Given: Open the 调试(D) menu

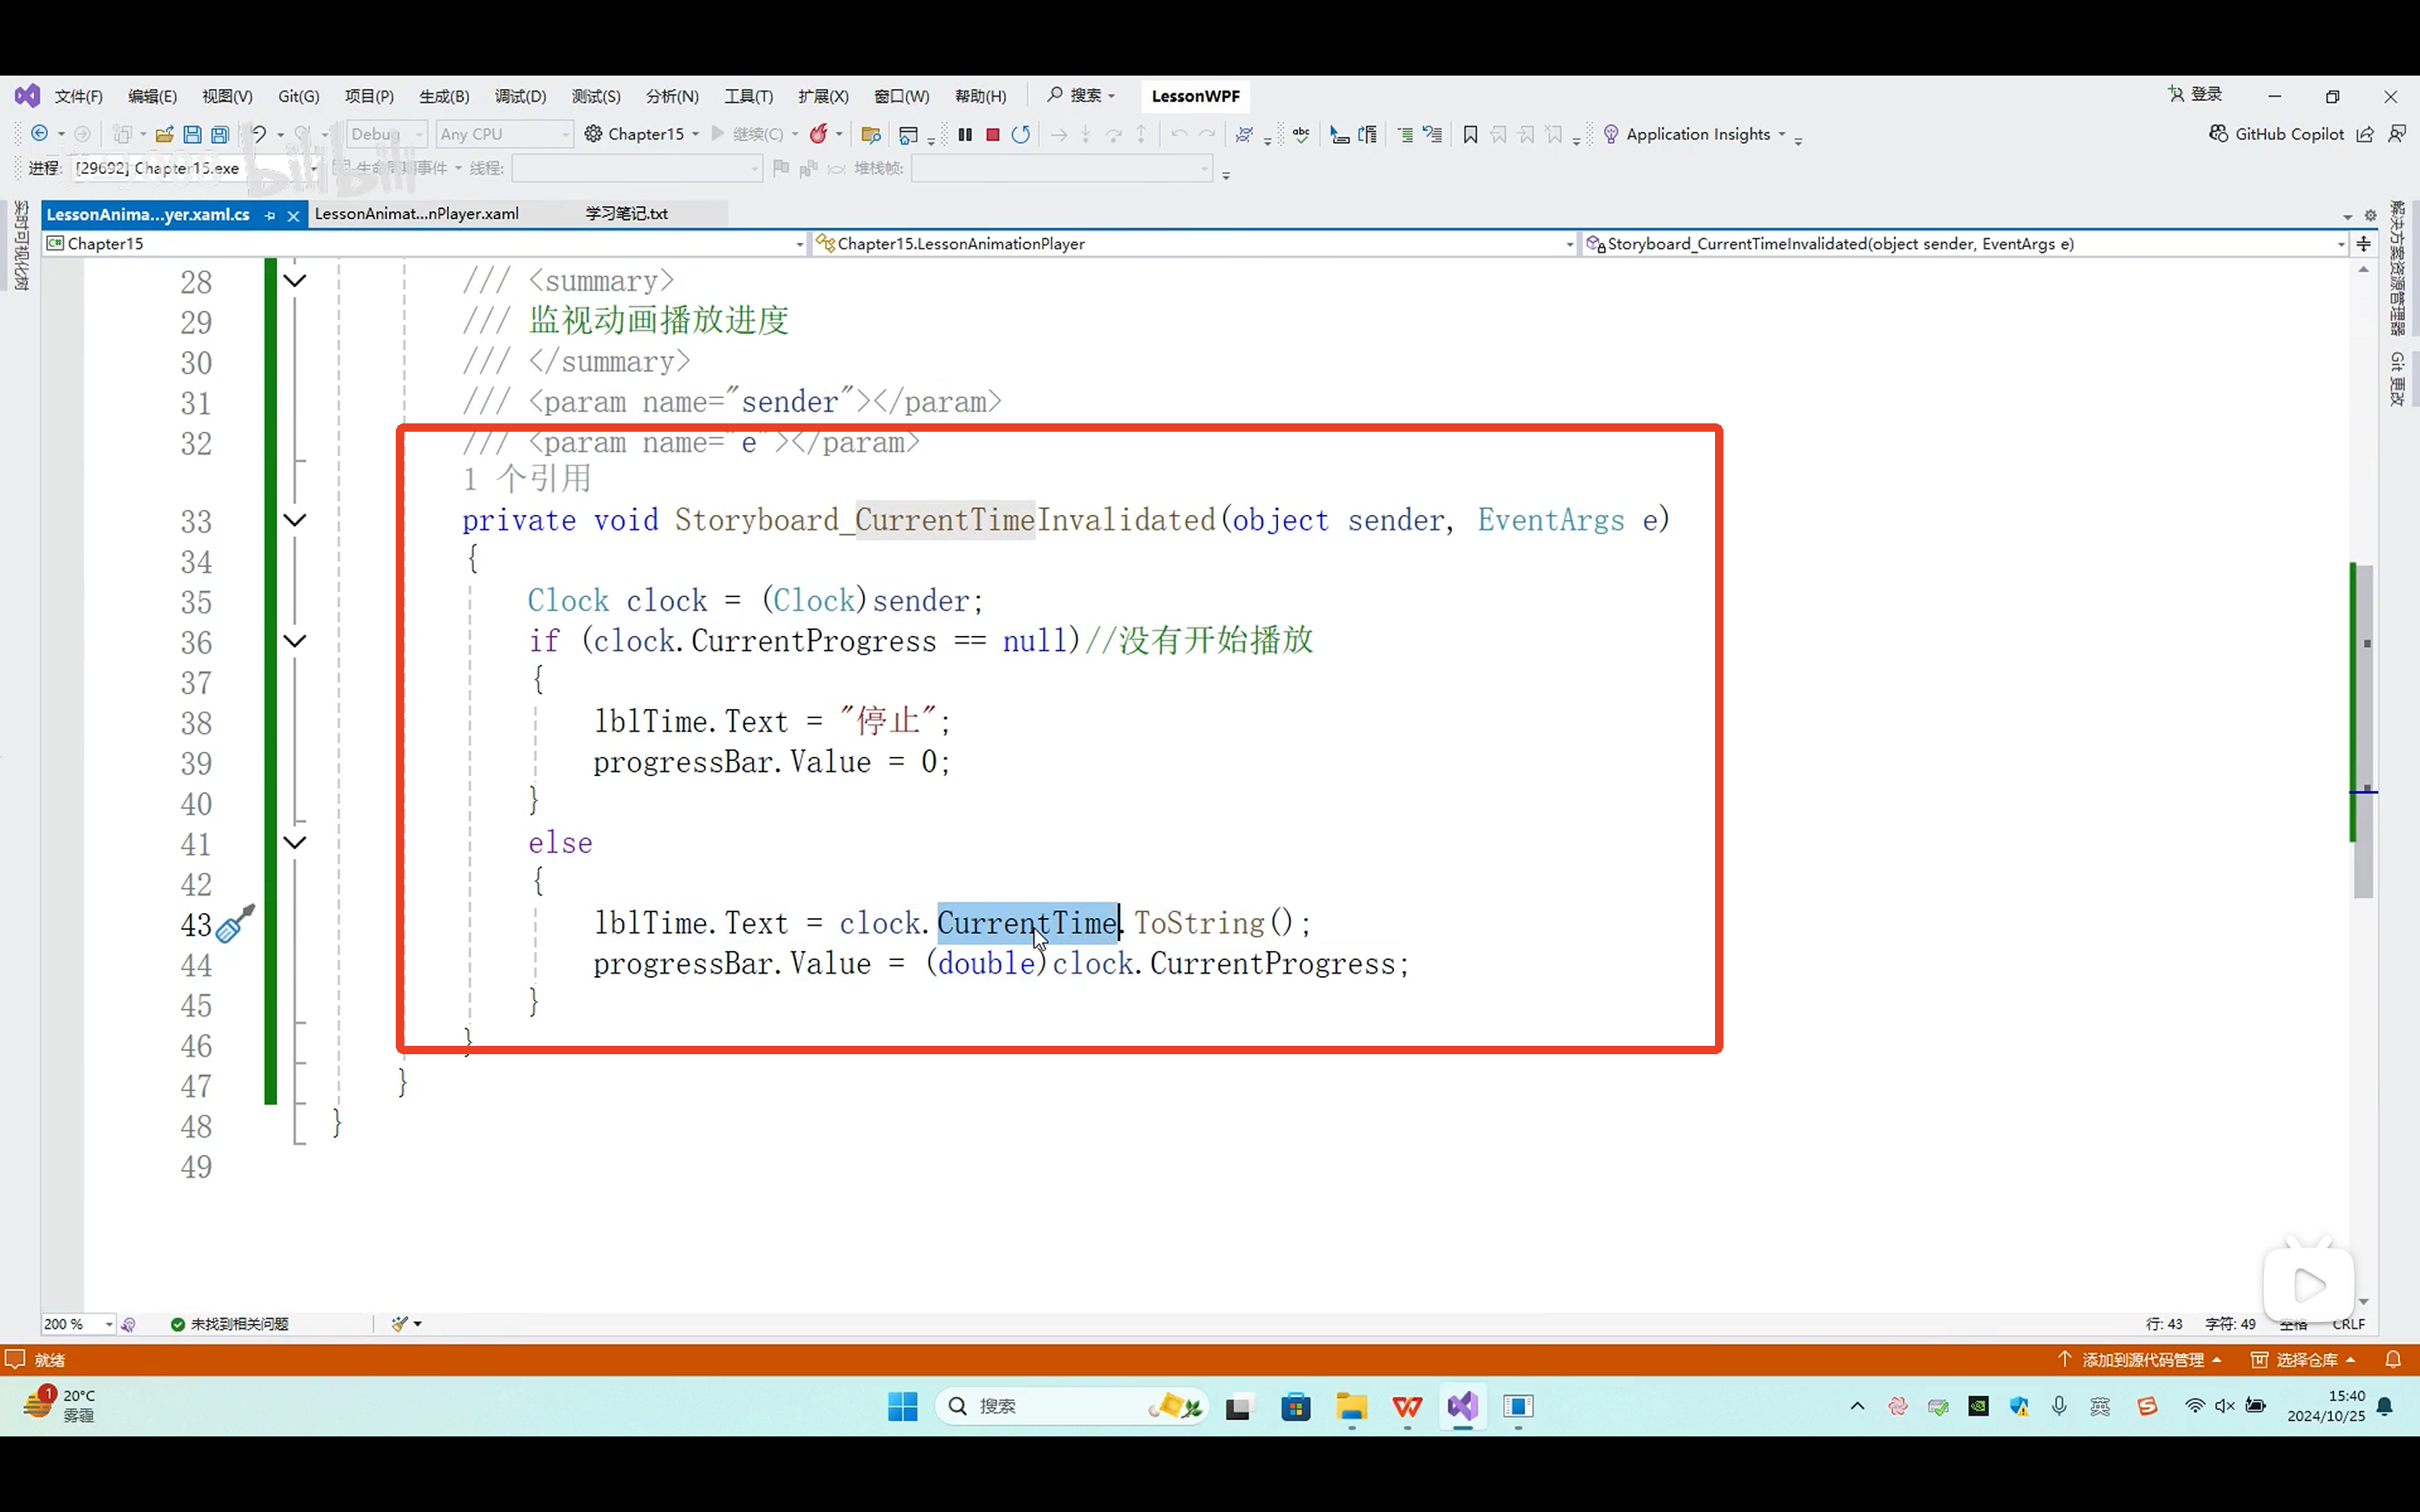Looking at the screenshot, I should (520, 96).
